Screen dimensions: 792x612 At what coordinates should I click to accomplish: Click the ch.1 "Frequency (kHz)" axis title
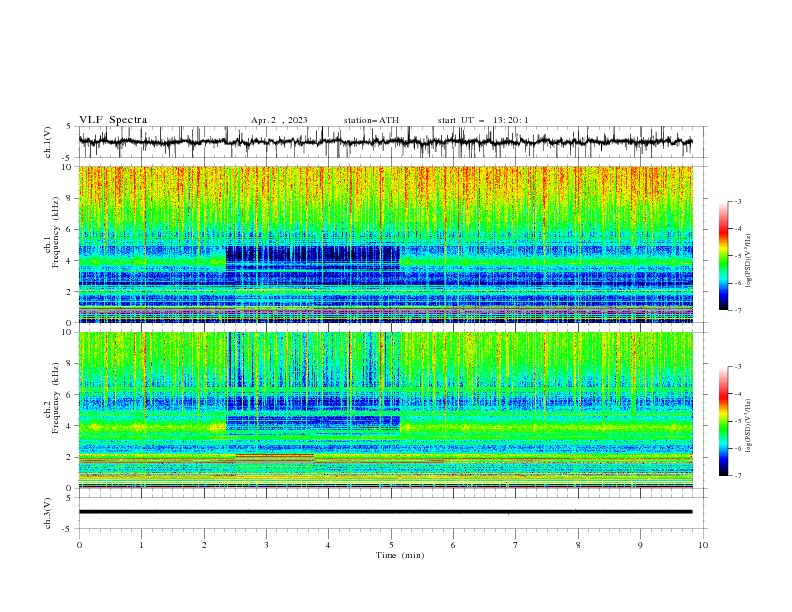(56, 233)
